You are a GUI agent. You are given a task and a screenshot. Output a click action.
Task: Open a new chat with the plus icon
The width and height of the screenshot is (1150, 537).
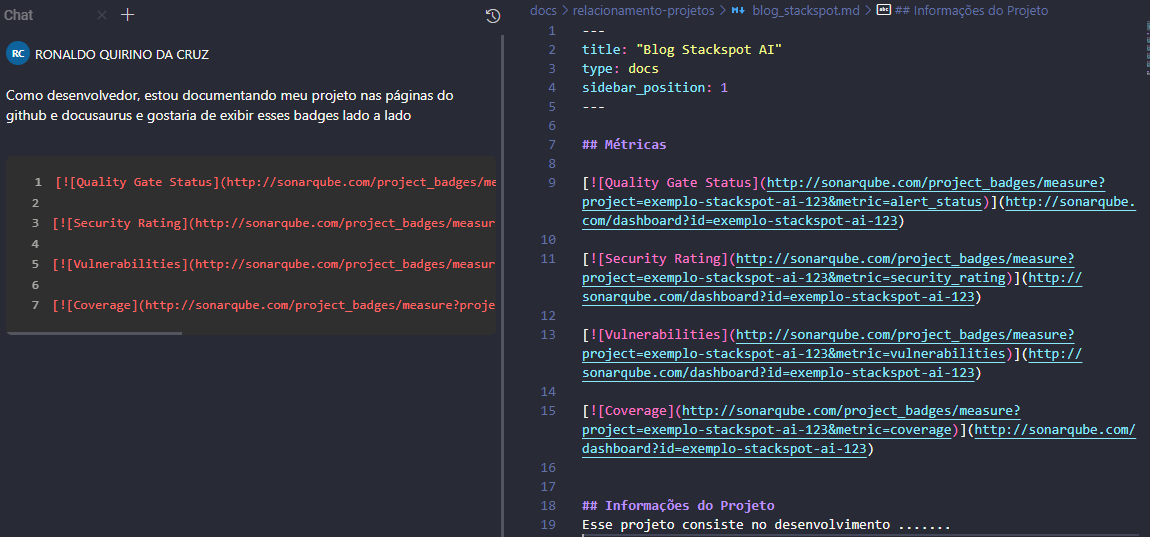pyautogui.click(x=128, y=15)
